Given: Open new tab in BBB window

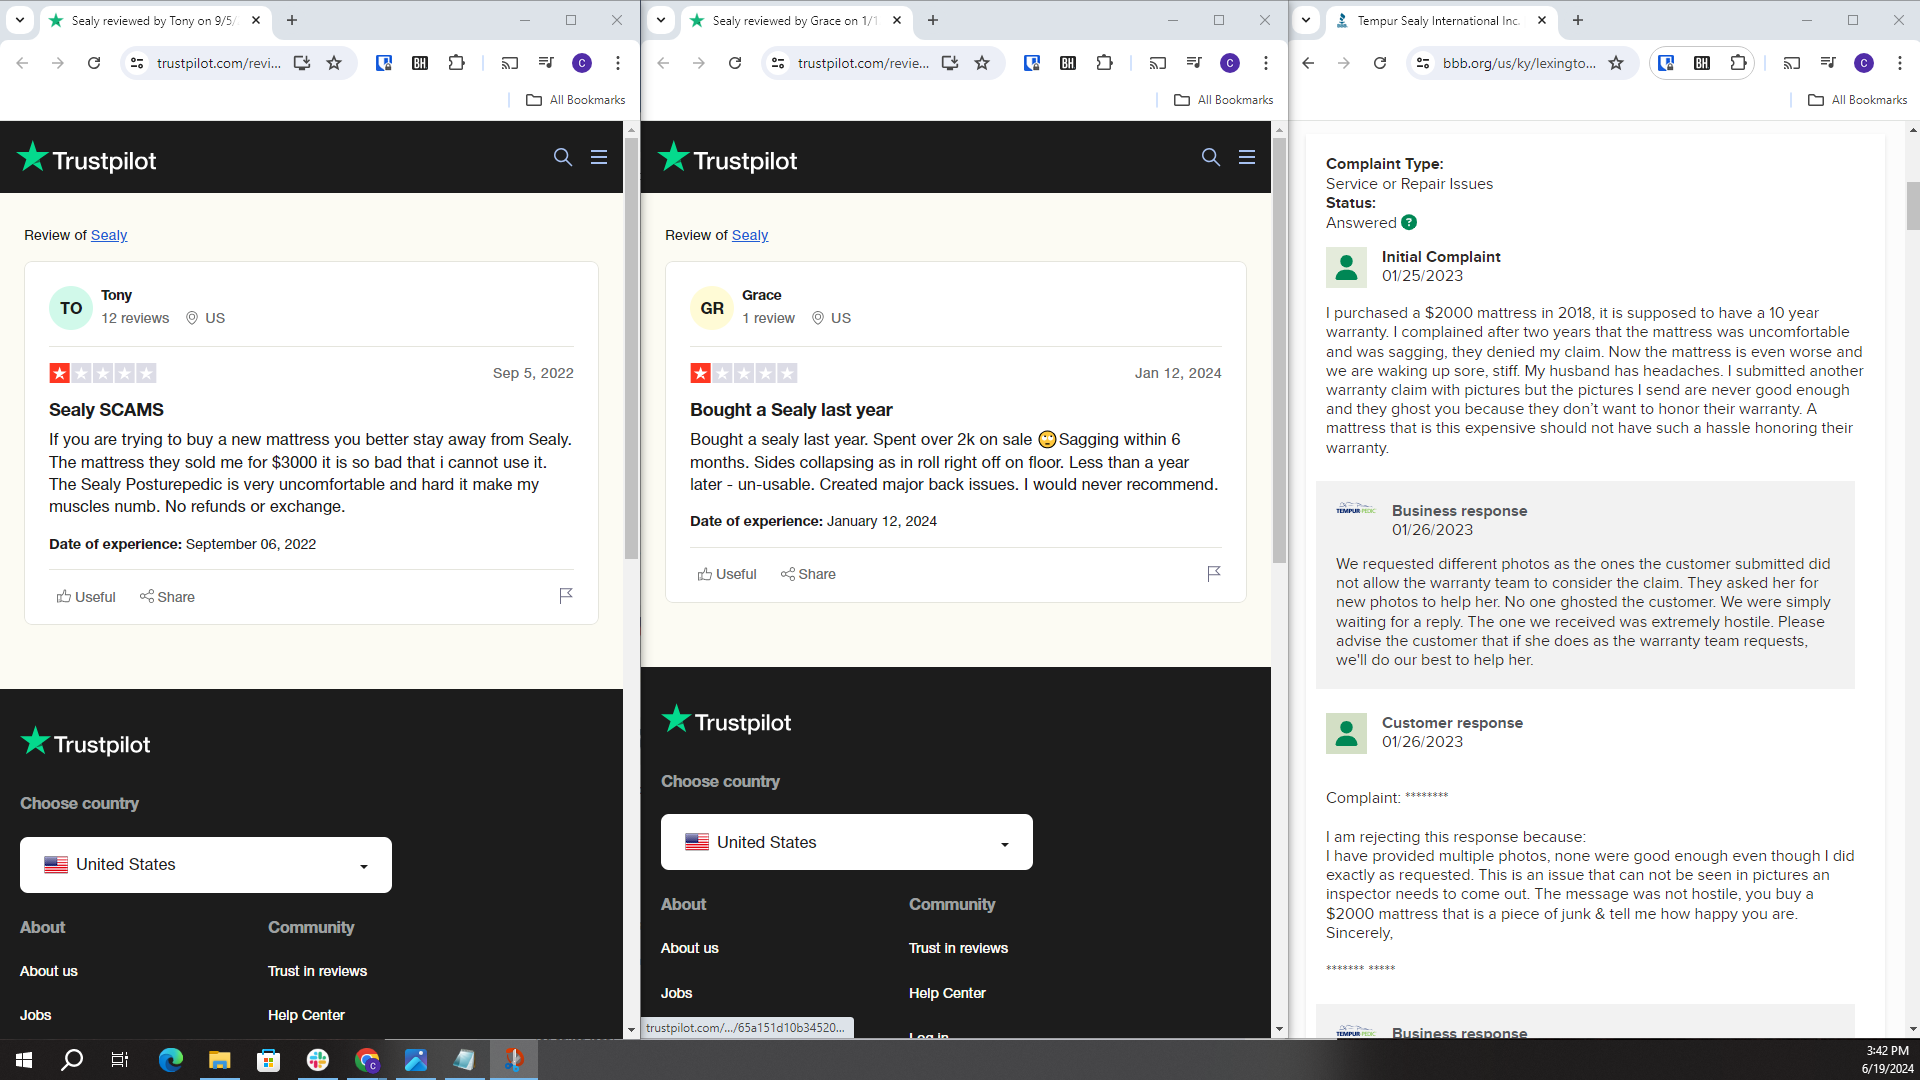Looking at the screenshot, I should pos(1578,20).
